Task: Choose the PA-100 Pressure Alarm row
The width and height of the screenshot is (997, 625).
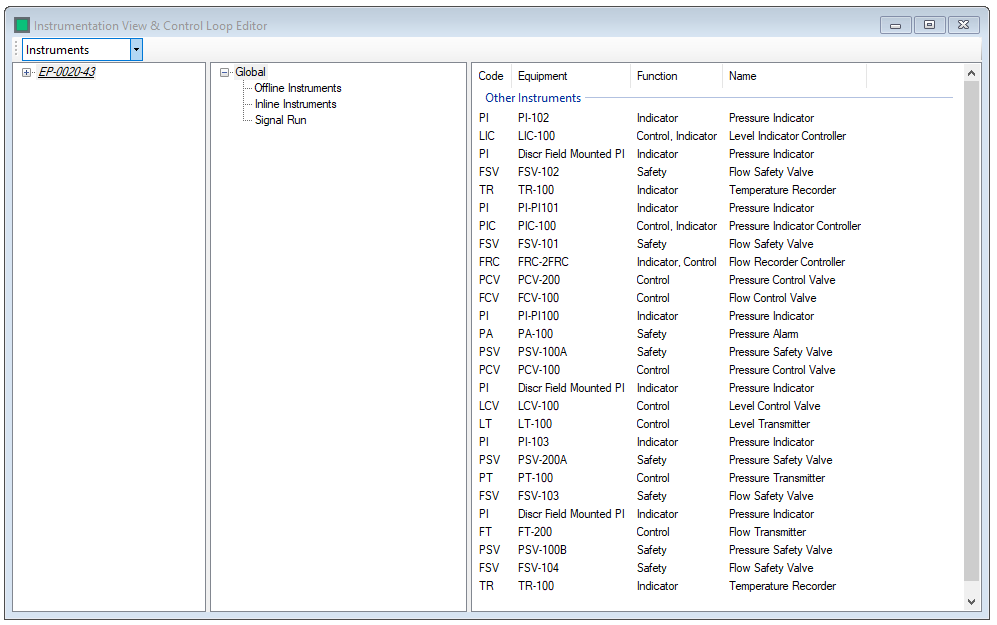Action: point(535,334)
